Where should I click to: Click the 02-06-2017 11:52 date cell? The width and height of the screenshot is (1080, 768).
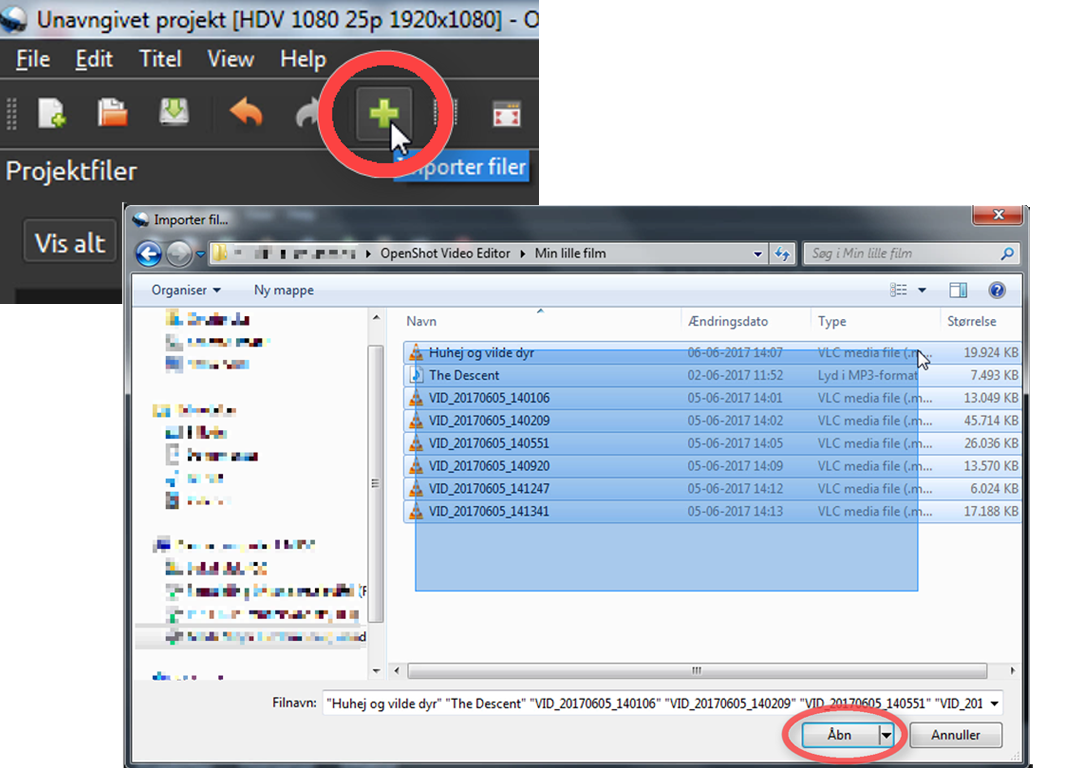coord(735,375)
